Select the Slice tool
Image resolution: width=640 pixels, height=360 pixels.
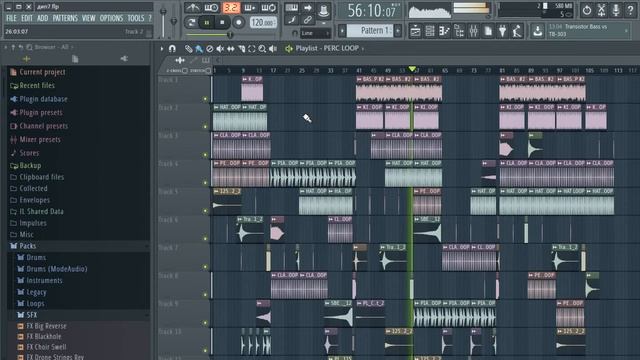coord(241,49)
